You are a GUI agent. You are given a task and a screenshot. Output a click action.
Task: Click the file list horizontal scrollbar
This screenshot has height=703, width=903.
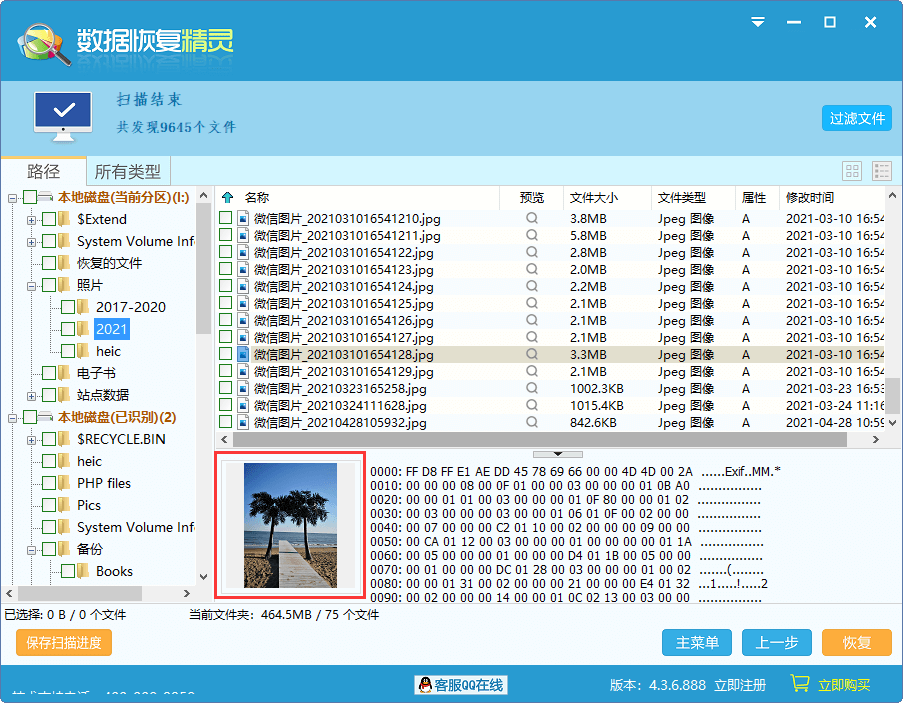coord(540,439)
